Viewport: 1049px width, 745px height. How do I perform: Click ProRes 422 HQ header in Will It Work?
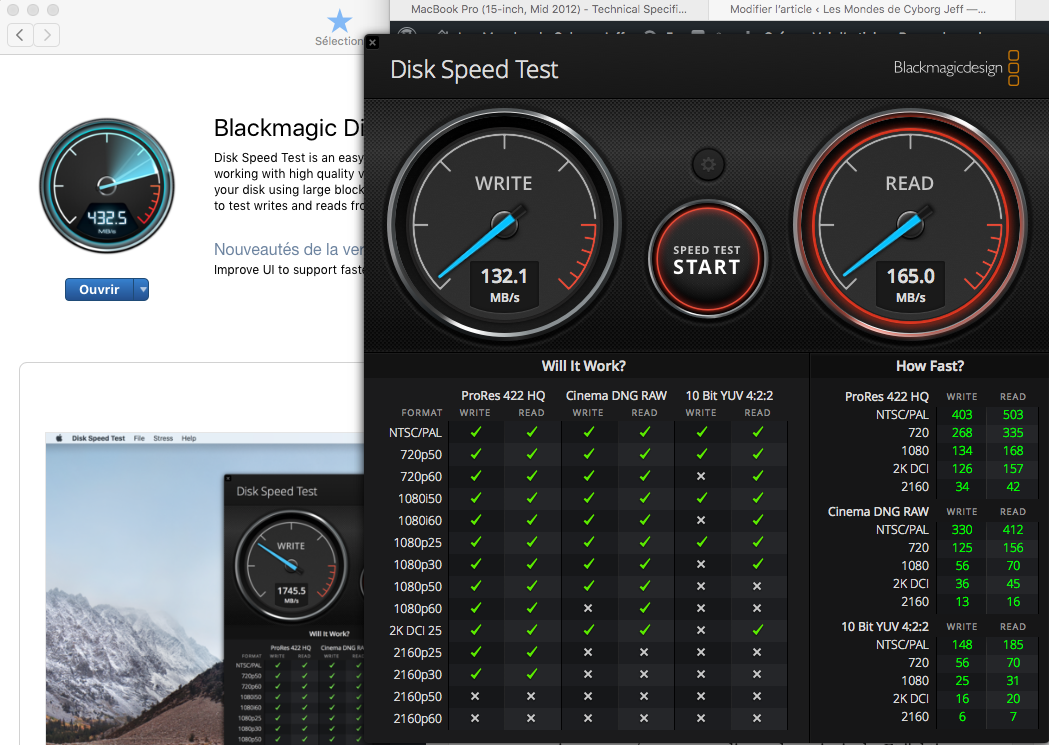click(503, 396)
